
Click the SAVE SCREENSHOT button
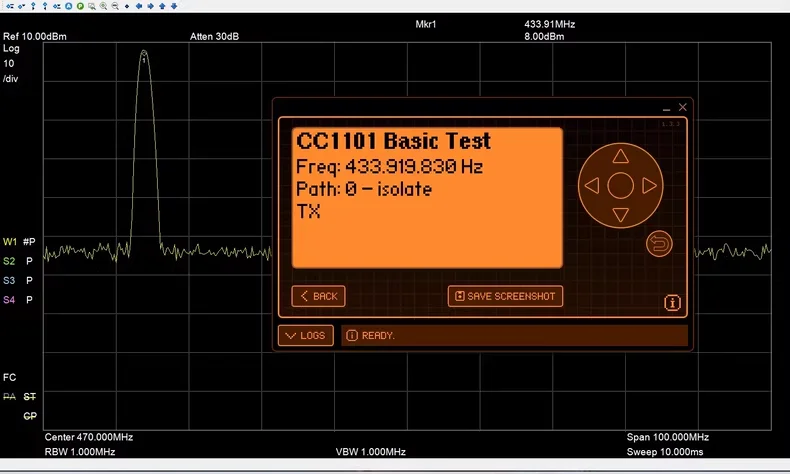coord(505,296)
